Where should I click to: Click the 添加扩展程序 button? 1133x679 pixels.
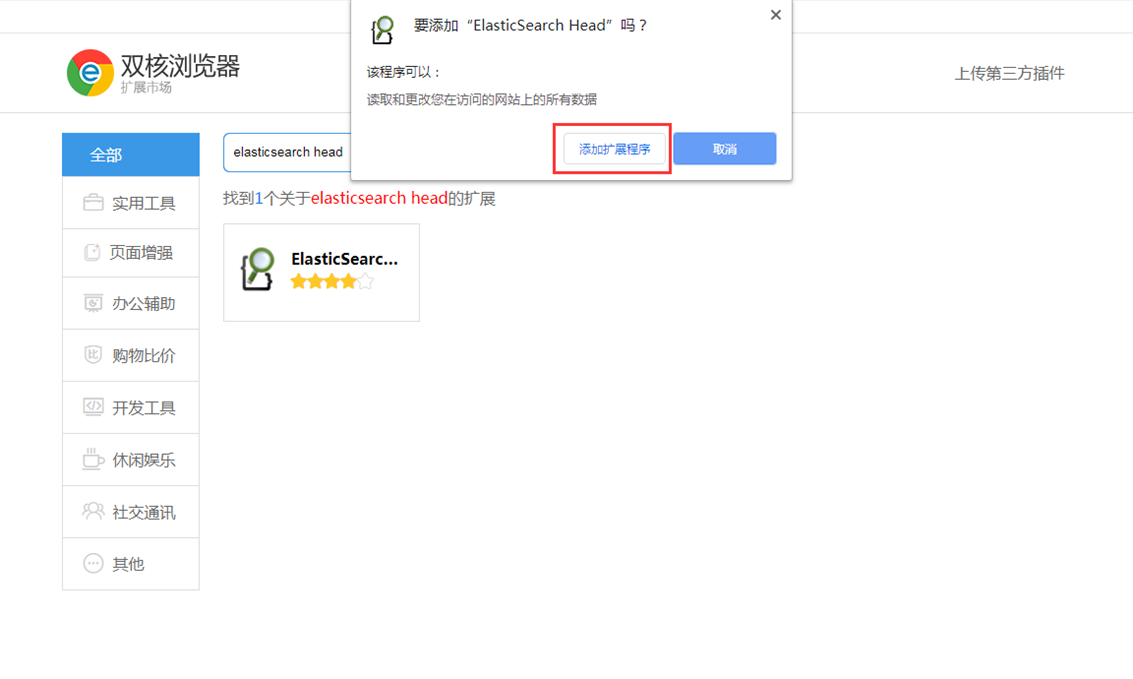(x=614, y=149)
